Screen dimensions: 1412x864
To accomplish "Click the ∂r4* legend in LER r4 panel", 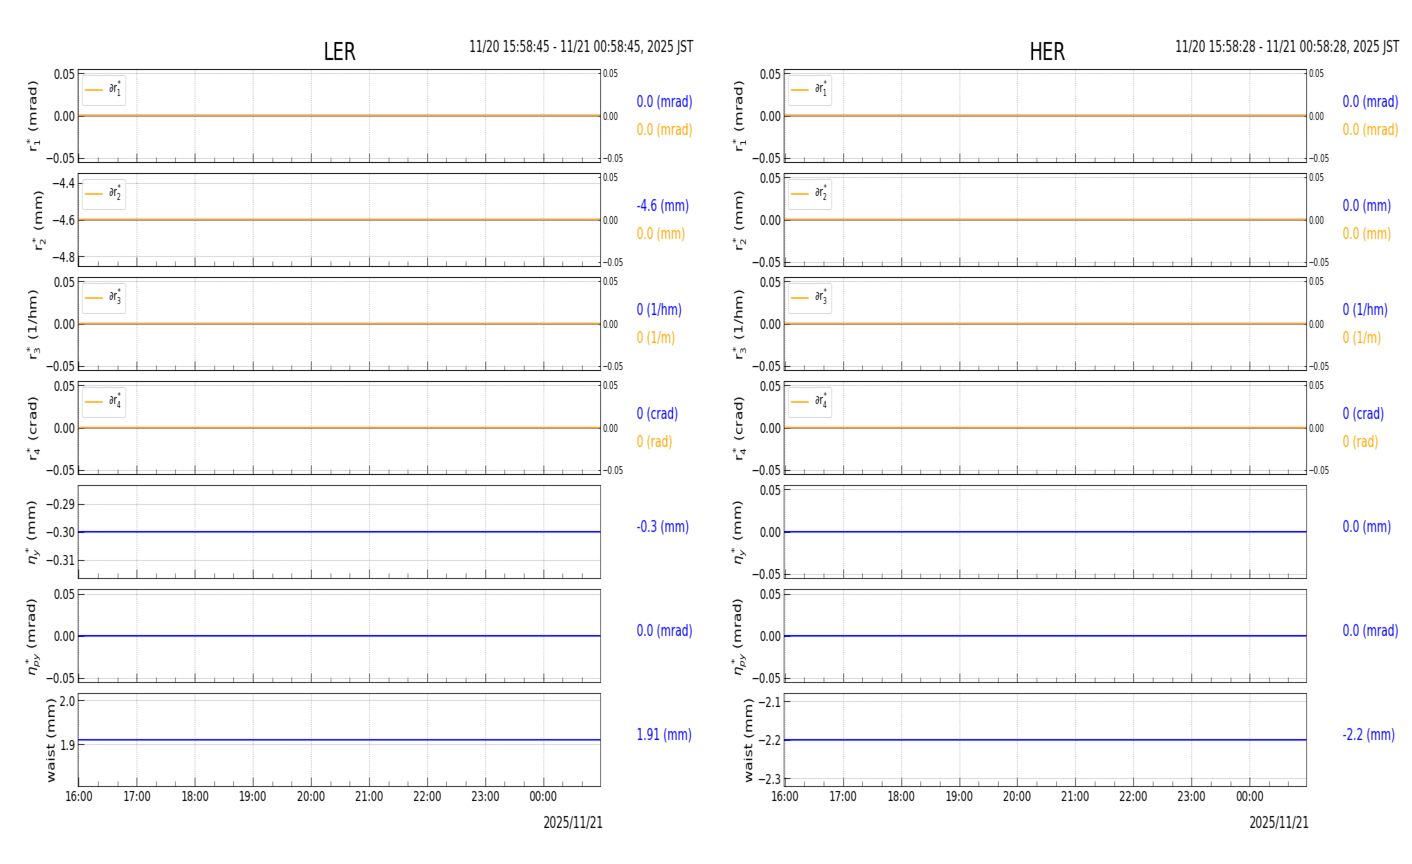I will coord(104,402).
